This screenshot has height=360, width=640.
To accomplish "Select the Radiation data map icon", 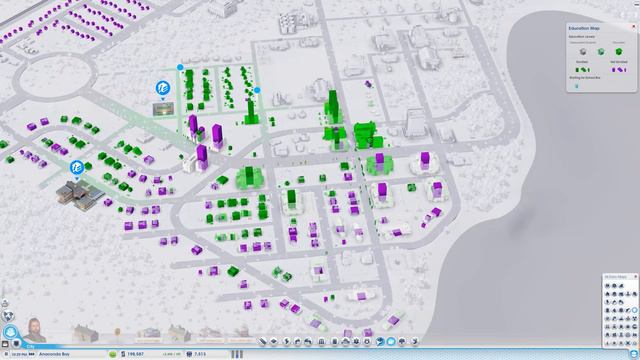I will pos(635,318).
